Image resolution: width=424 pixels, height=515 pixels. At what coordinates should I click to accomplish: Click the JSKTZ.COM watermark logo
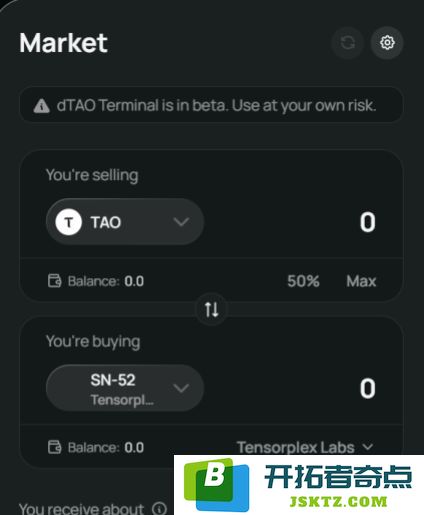[x=299, y=485]
